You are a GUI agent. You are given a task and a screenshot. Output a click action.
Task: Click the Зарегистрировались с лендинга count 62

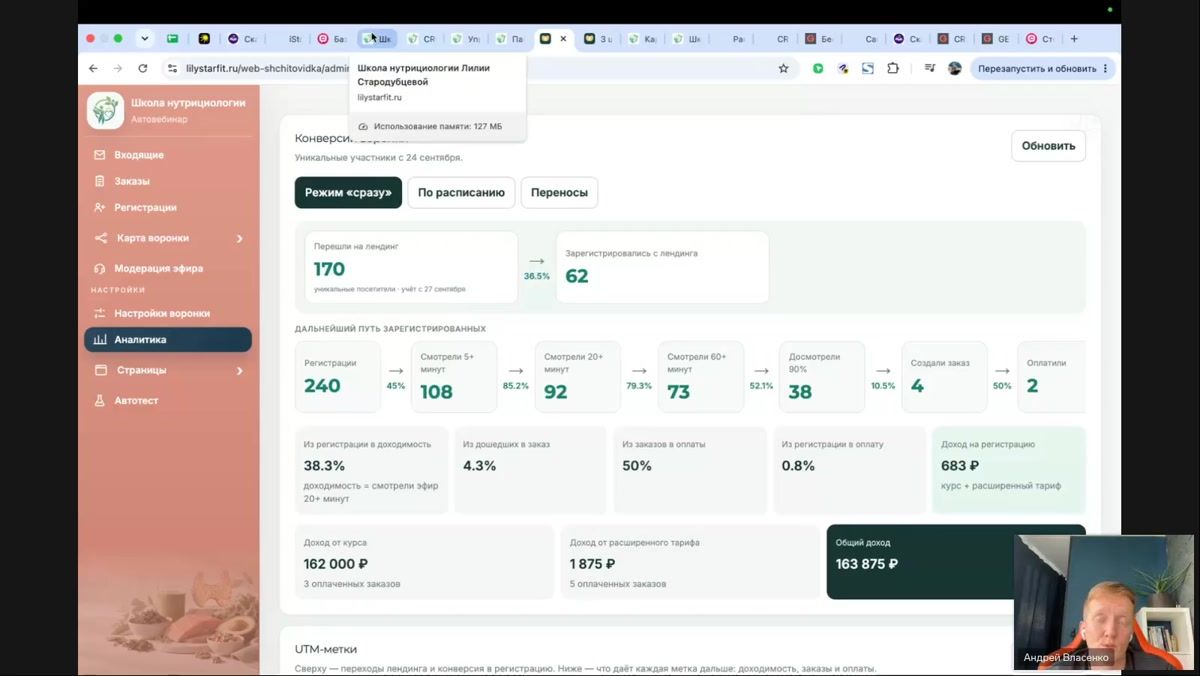(577, 276)
